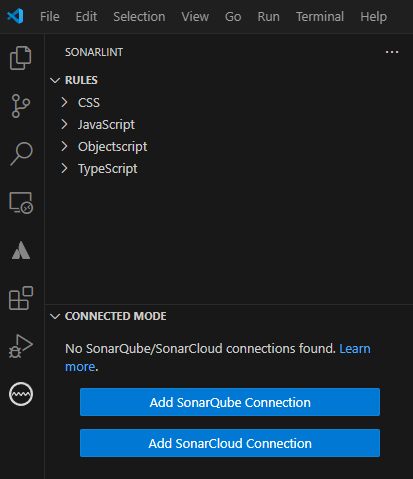Open the Azure sidebar icon

(x=21, y=250)
